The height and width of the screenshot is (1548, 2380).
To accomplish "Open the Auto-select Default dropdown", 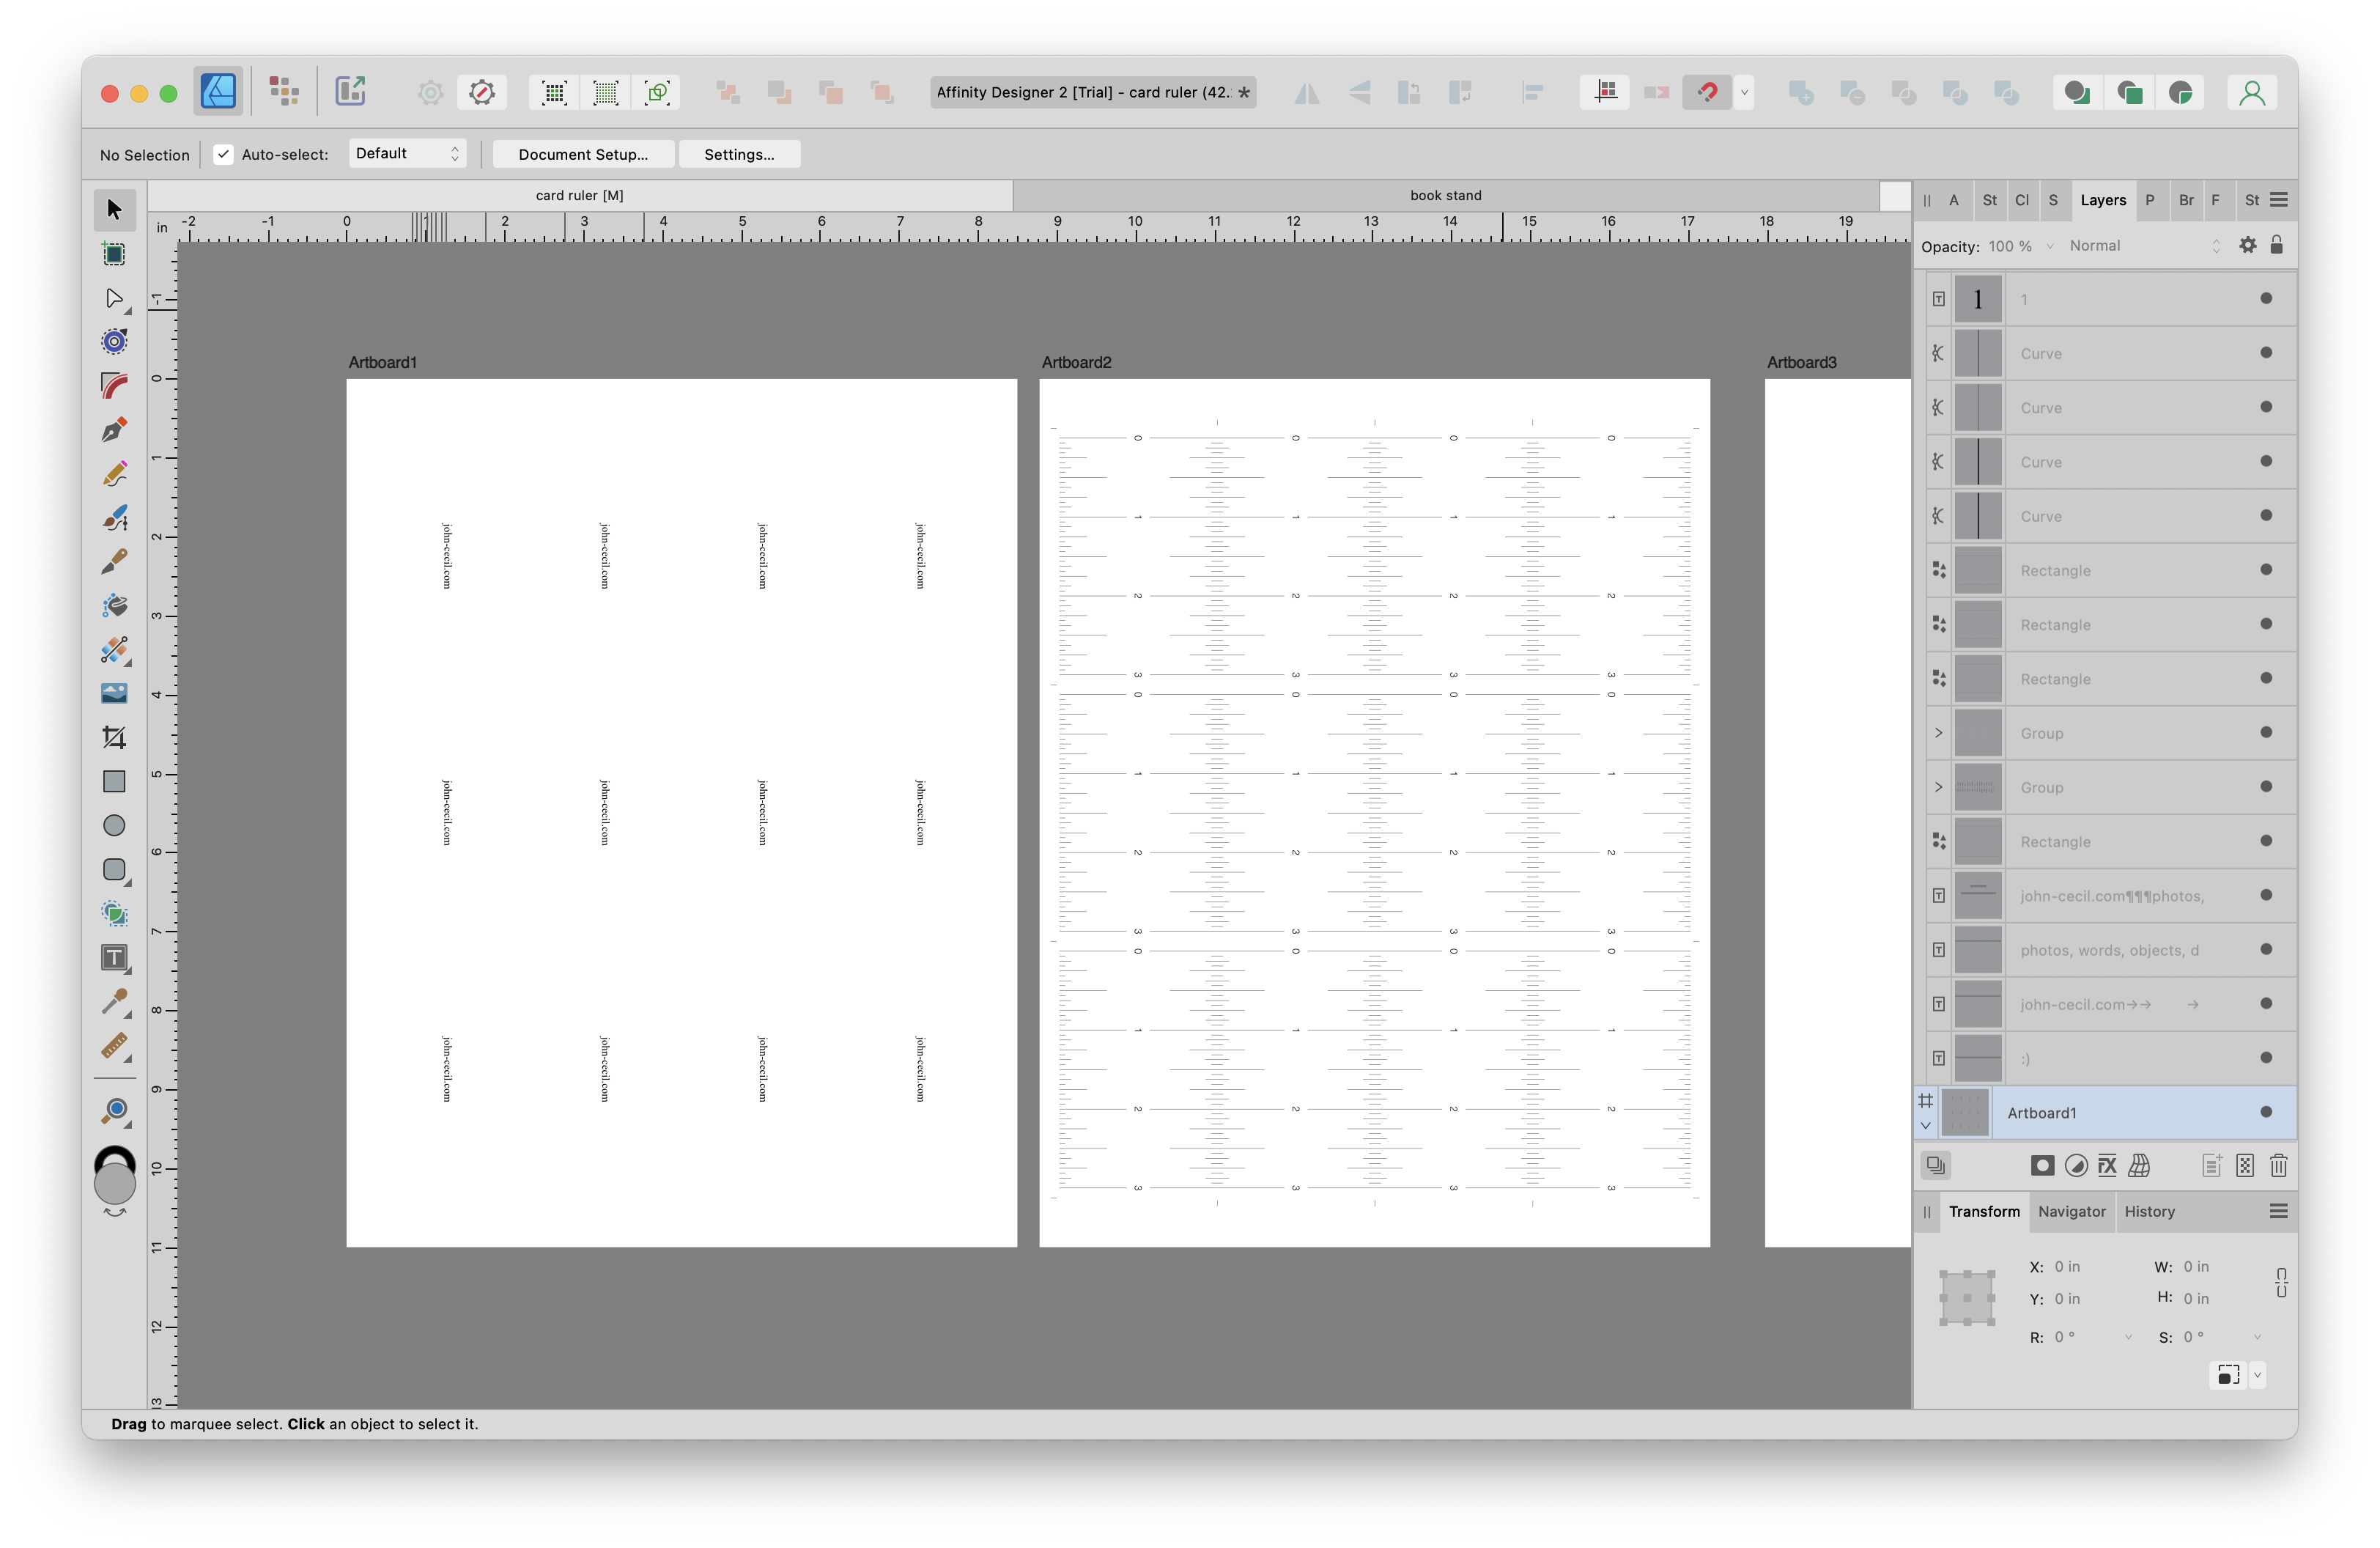I will click(x=407, y=154).
